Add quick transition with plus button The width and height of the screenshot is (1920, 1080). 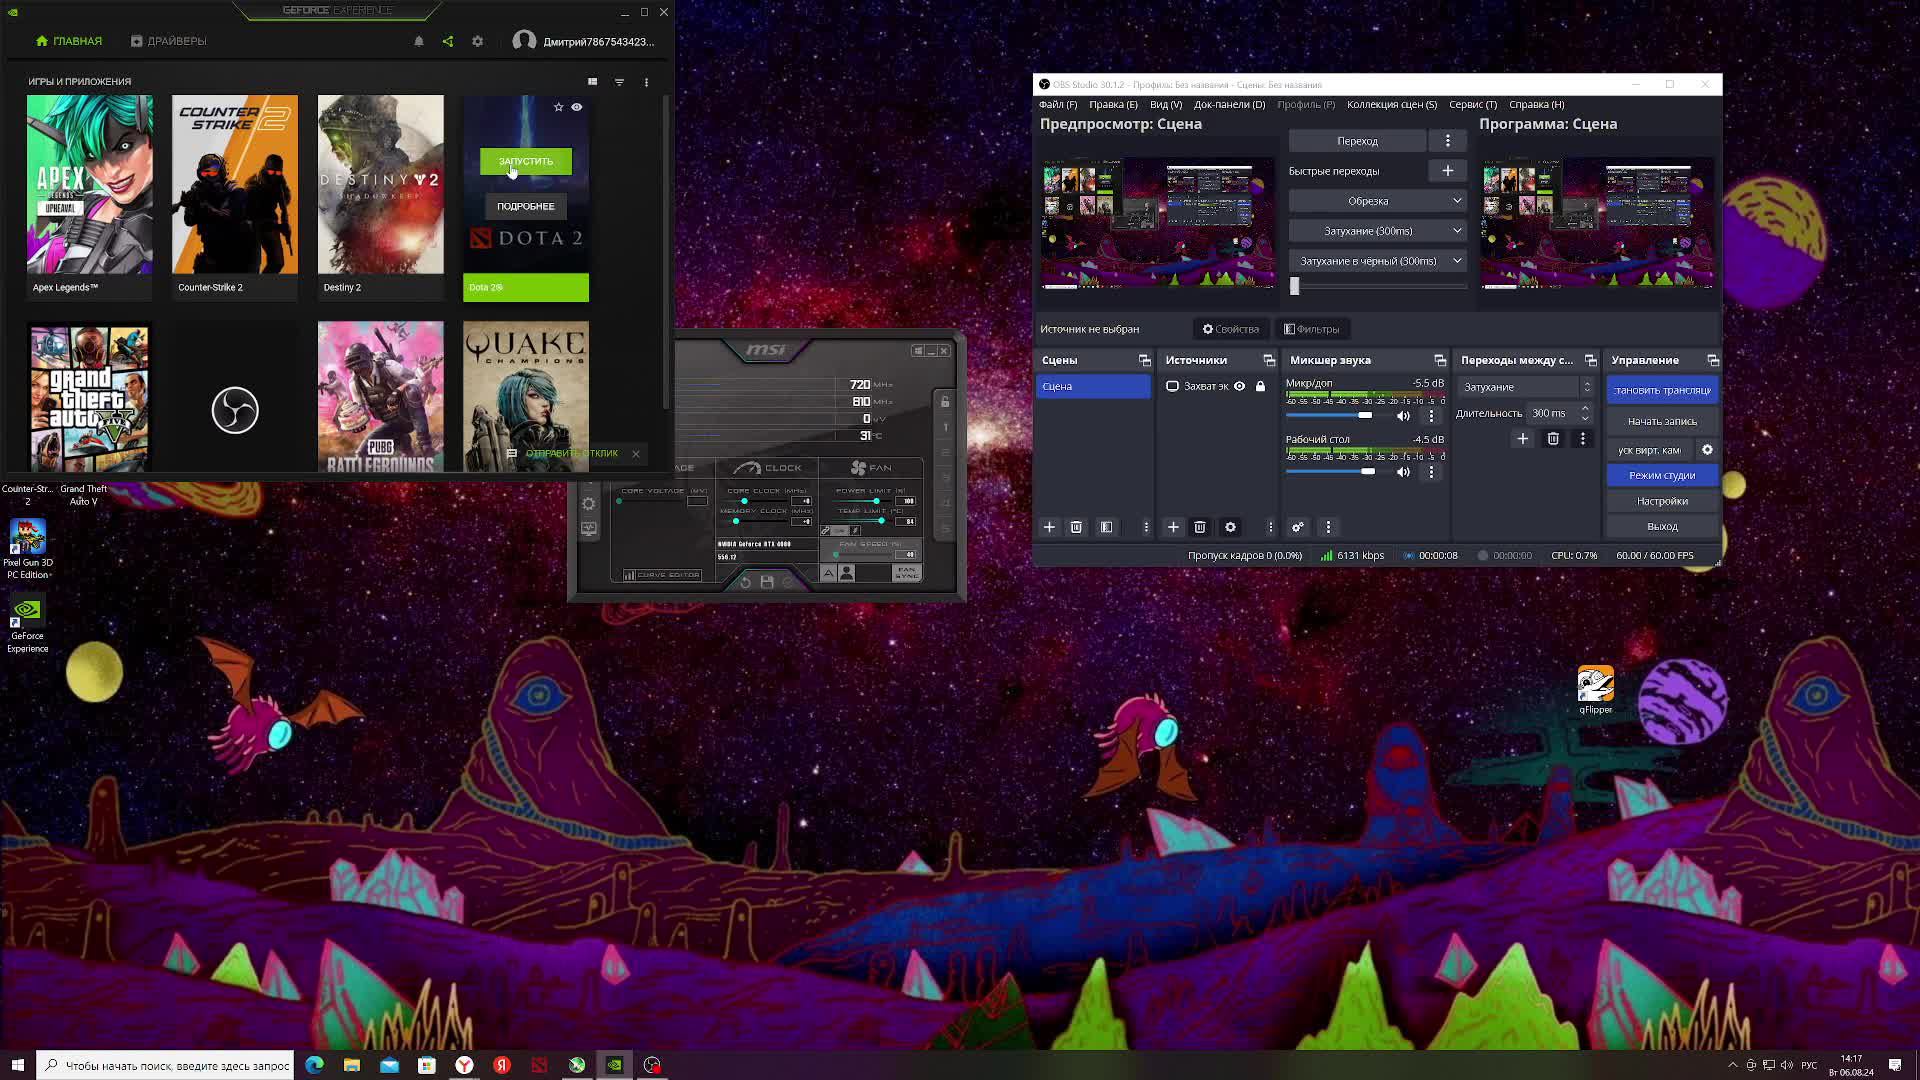pyautogui.click(x=1447, y=171)
